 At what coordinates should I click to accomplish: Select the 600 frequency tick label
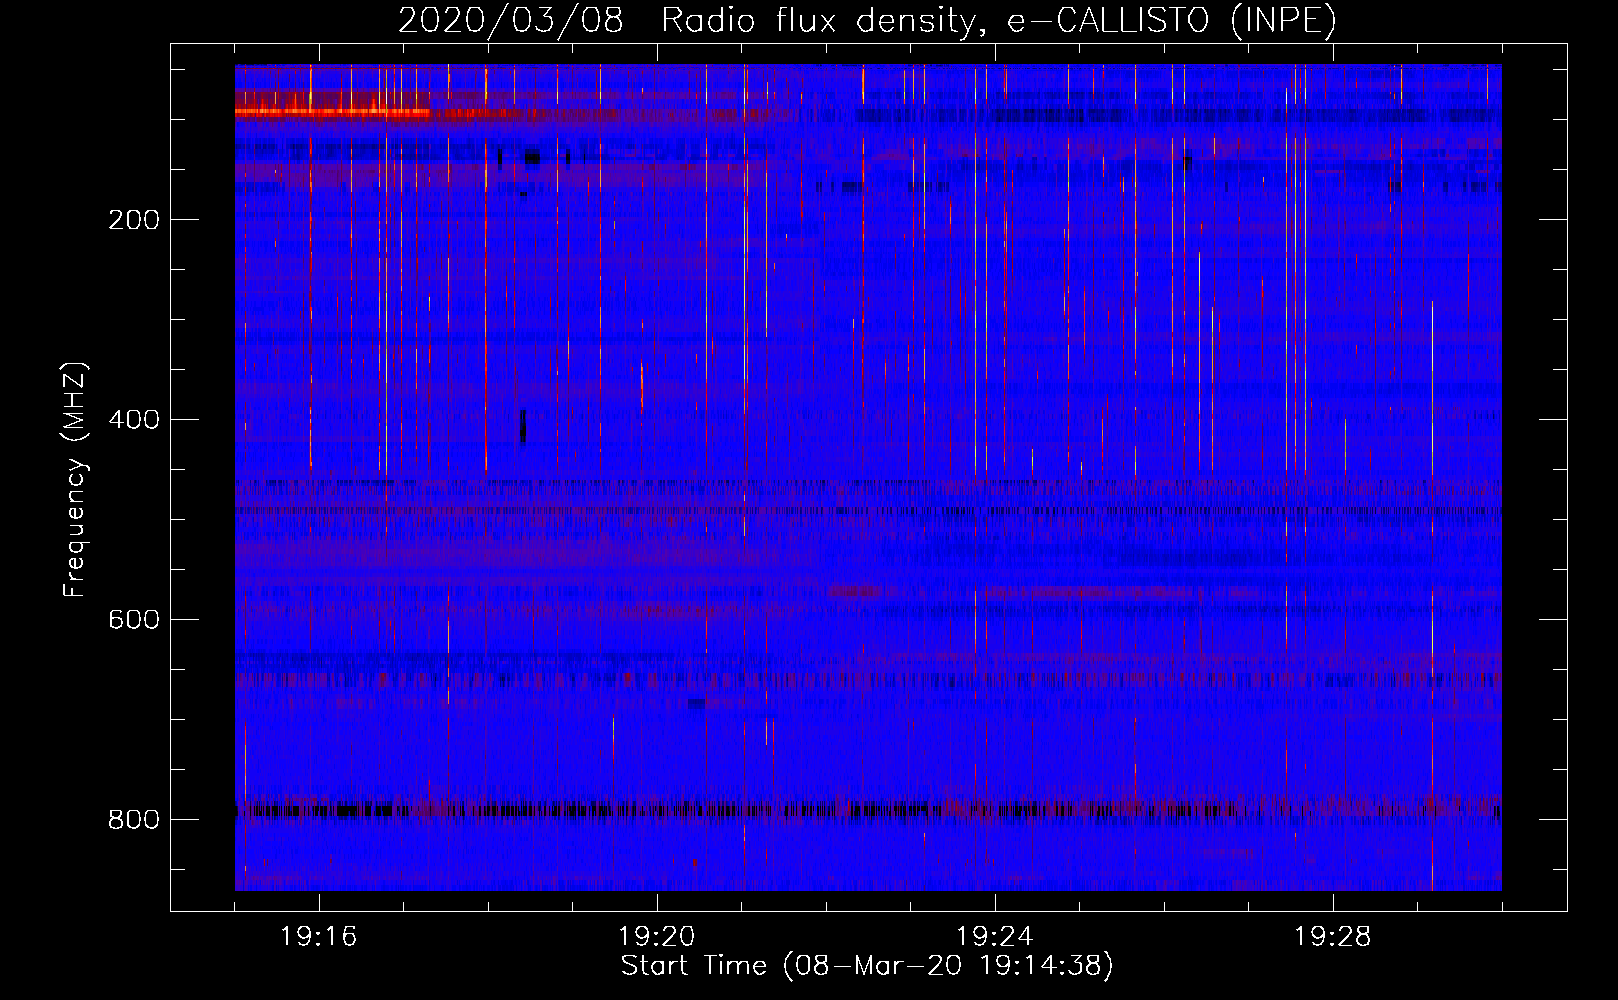[x=134, y=620]
